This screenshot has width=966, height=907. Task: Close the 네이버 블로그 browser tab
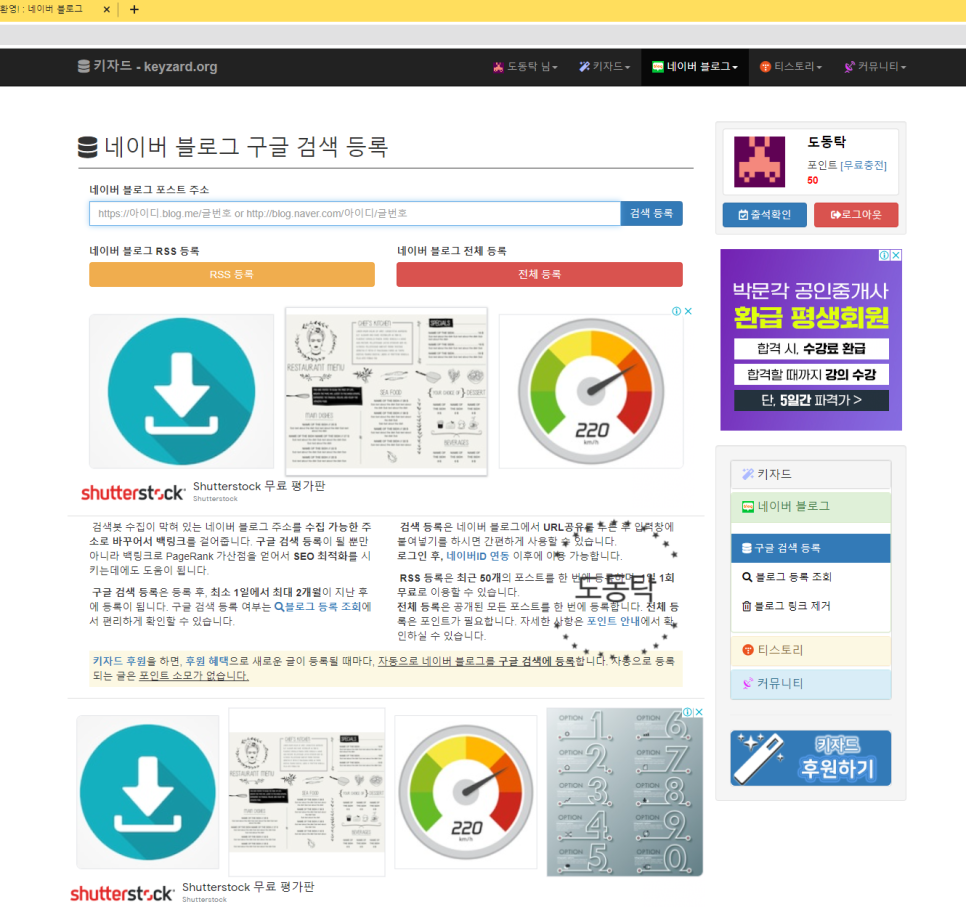pyautogui.click(x=107, y=9)
